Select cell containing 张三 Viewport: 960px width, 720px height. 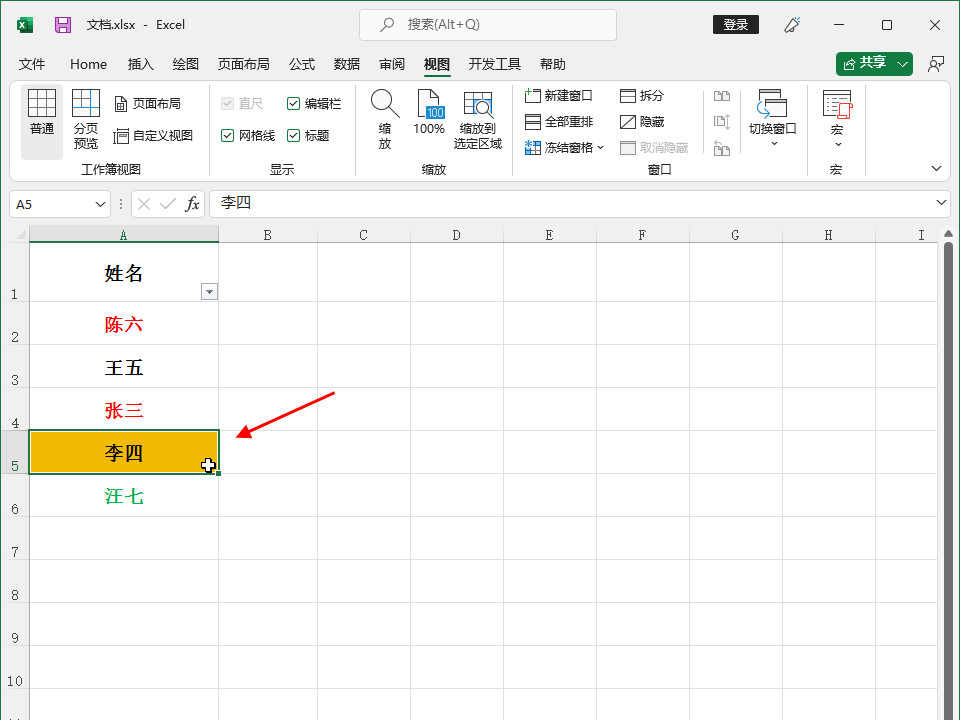tap(124, 409)
